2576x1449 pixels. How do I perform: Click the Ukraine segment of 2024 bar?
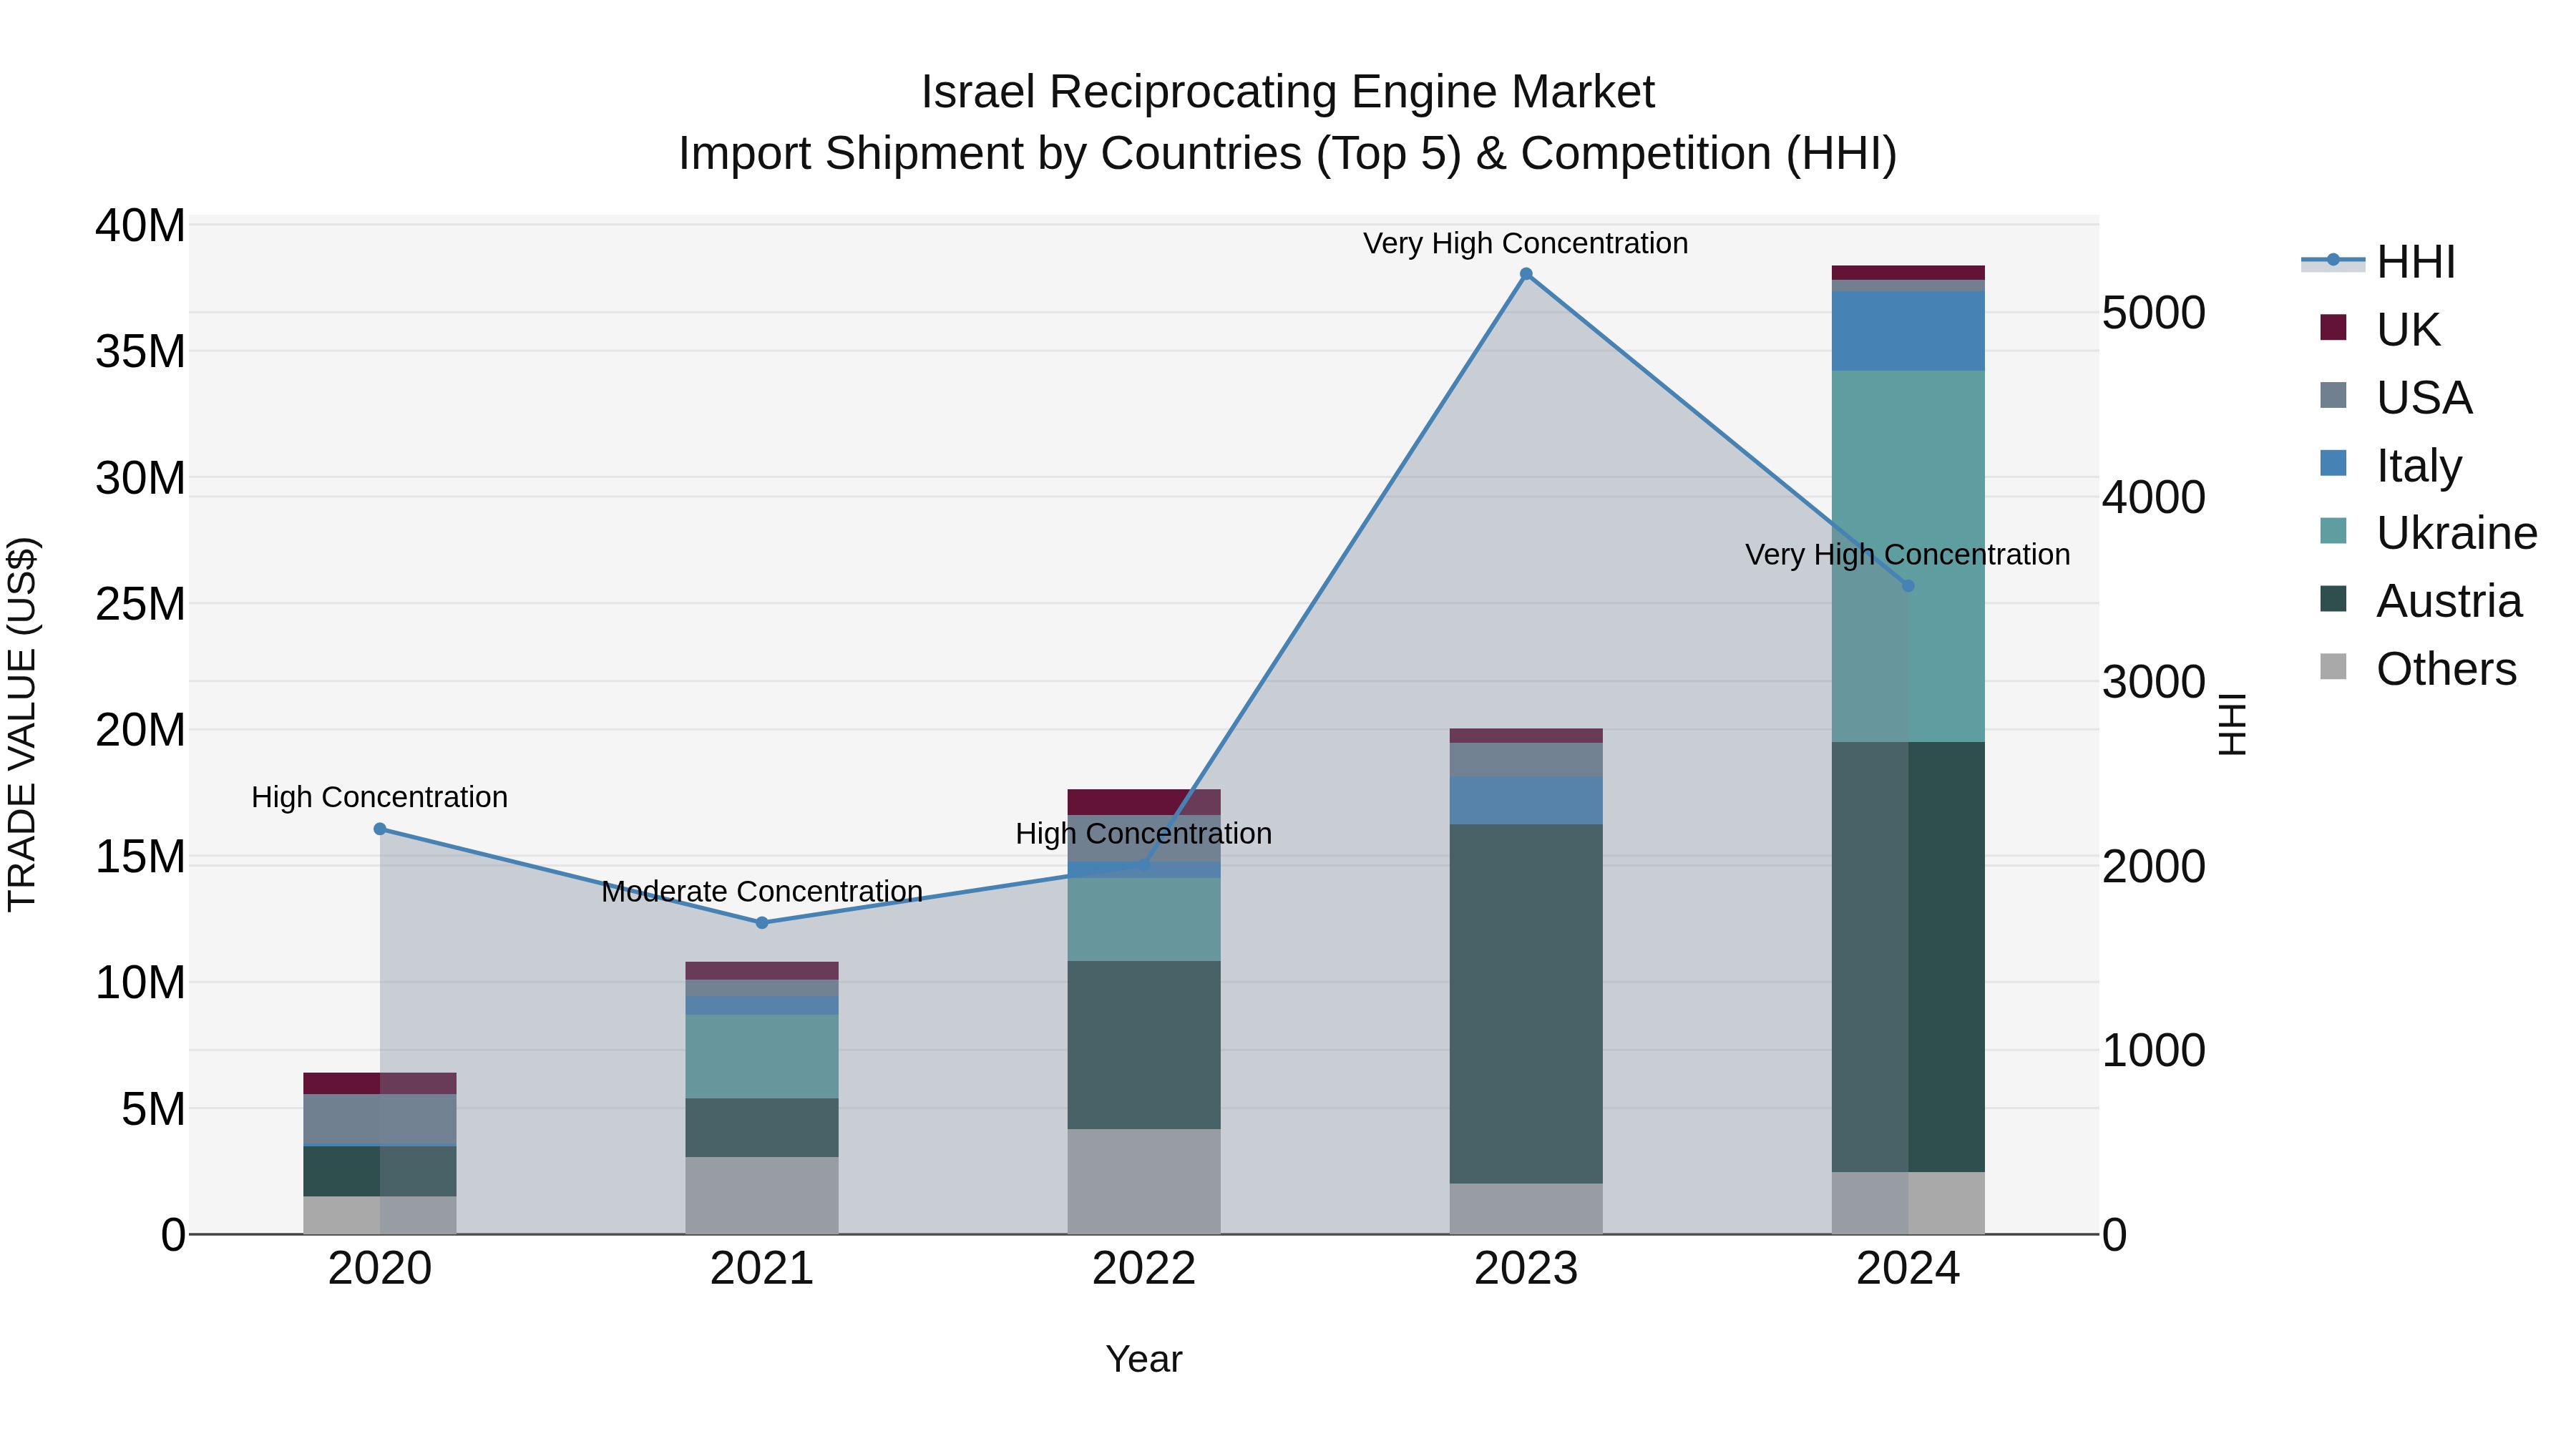coord(1908,556)
